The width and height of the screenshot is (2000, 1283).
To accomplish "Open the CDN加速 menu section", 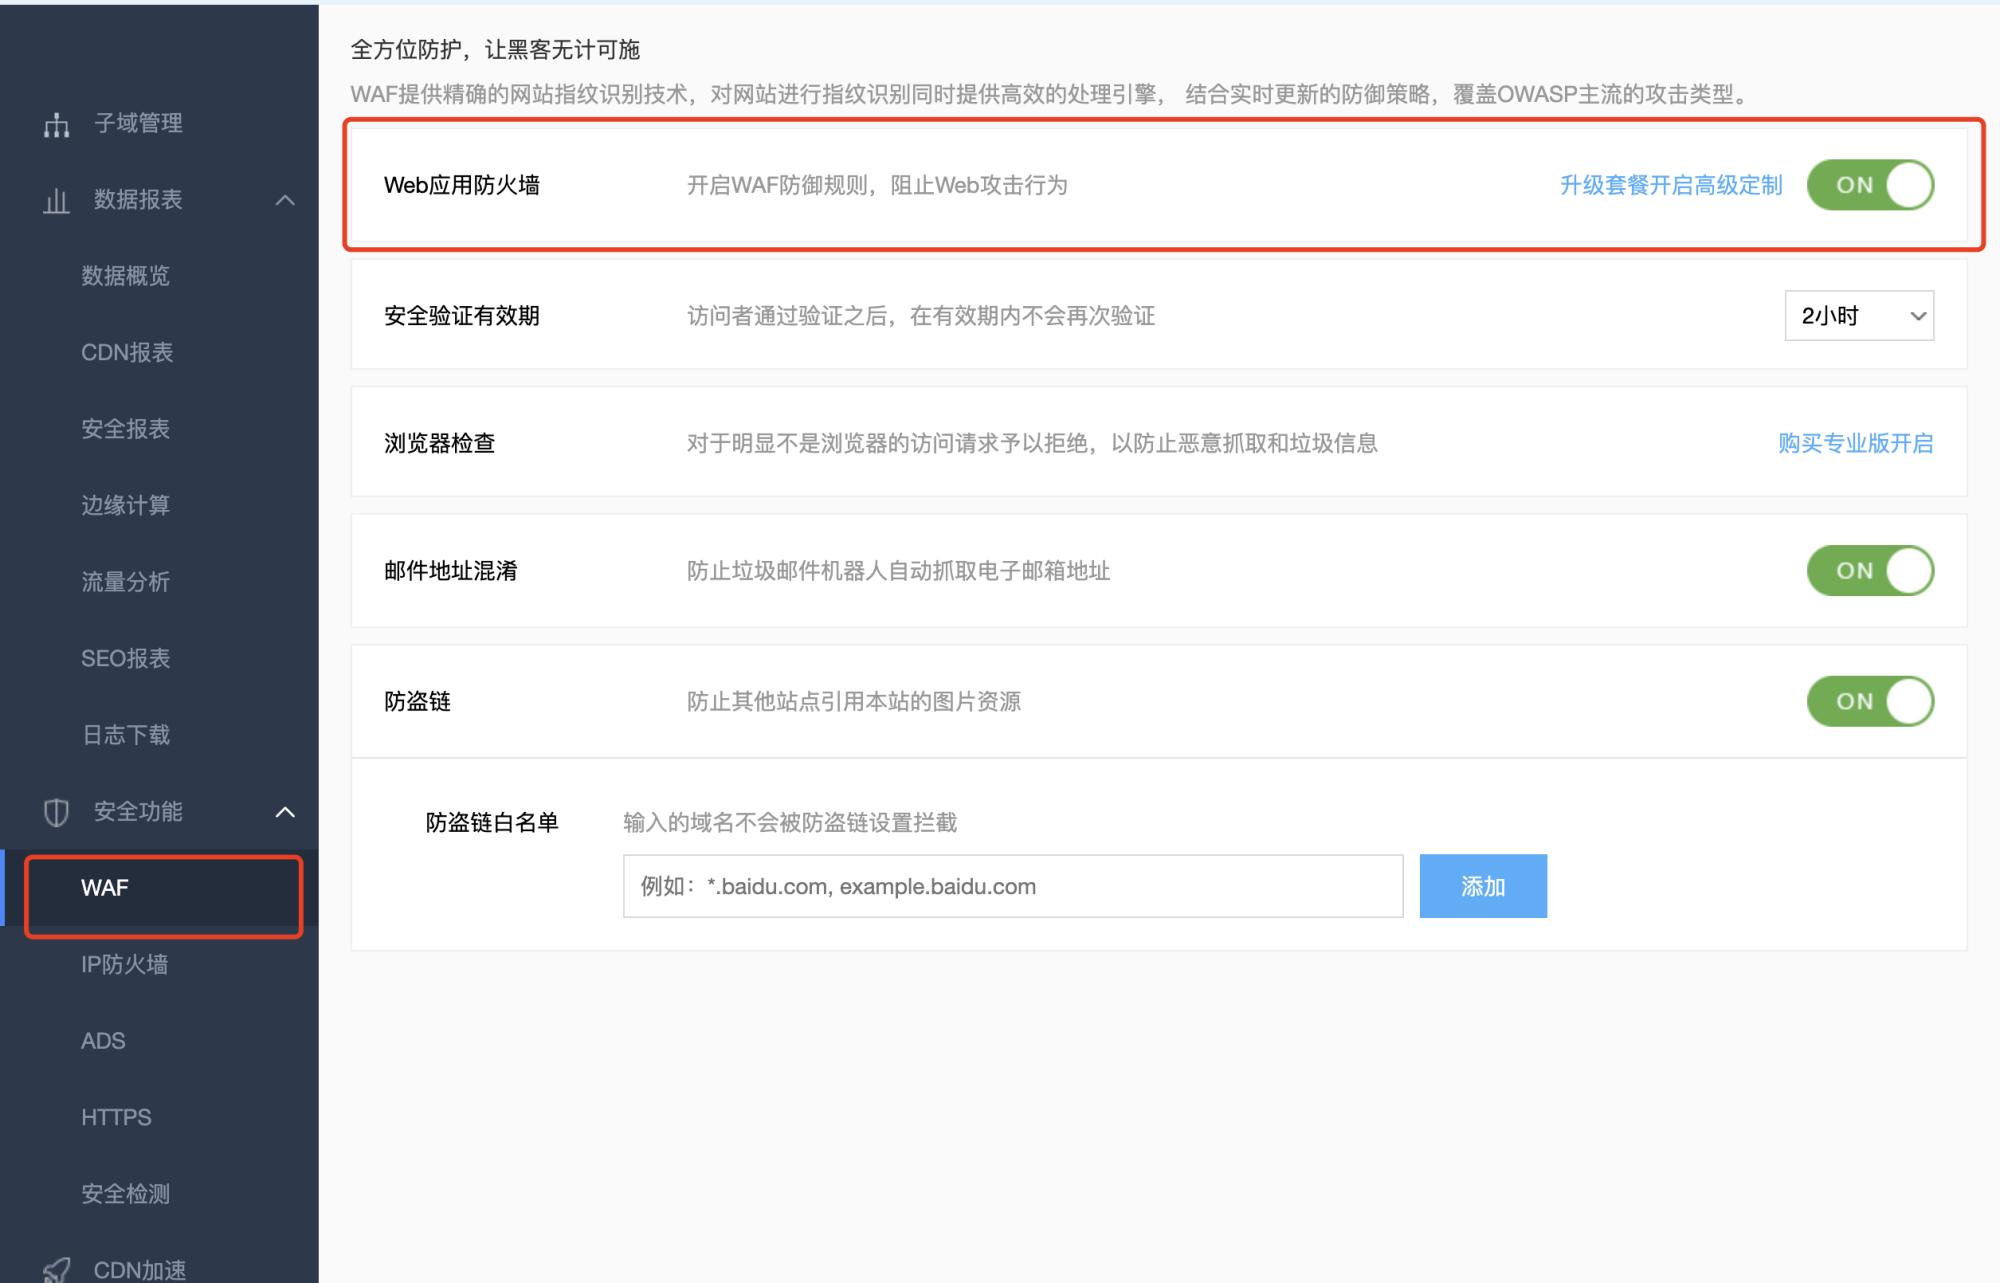I will point(140,1270).
